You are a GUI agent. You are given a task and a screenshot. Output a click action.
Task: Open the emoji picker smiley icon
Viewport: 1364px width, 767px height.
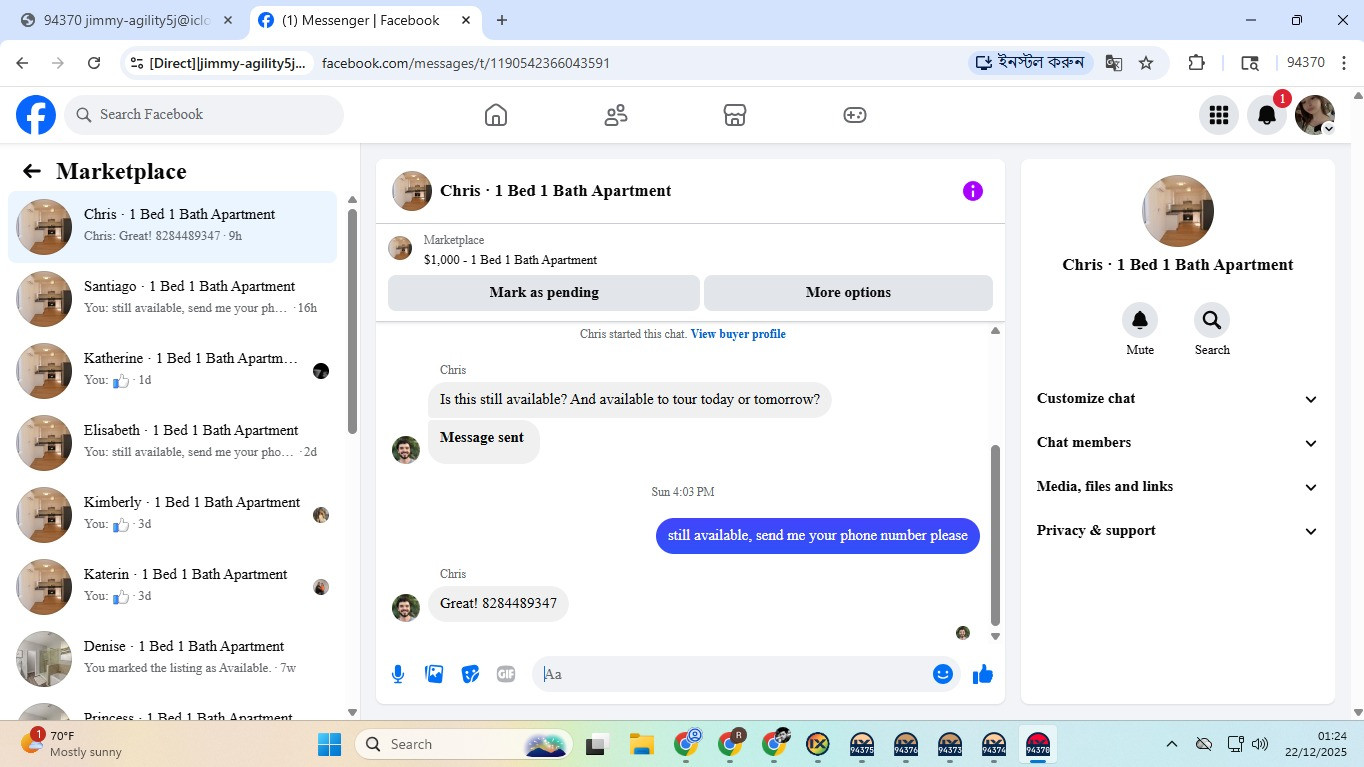pyautogui.click(x=942, y=674)
